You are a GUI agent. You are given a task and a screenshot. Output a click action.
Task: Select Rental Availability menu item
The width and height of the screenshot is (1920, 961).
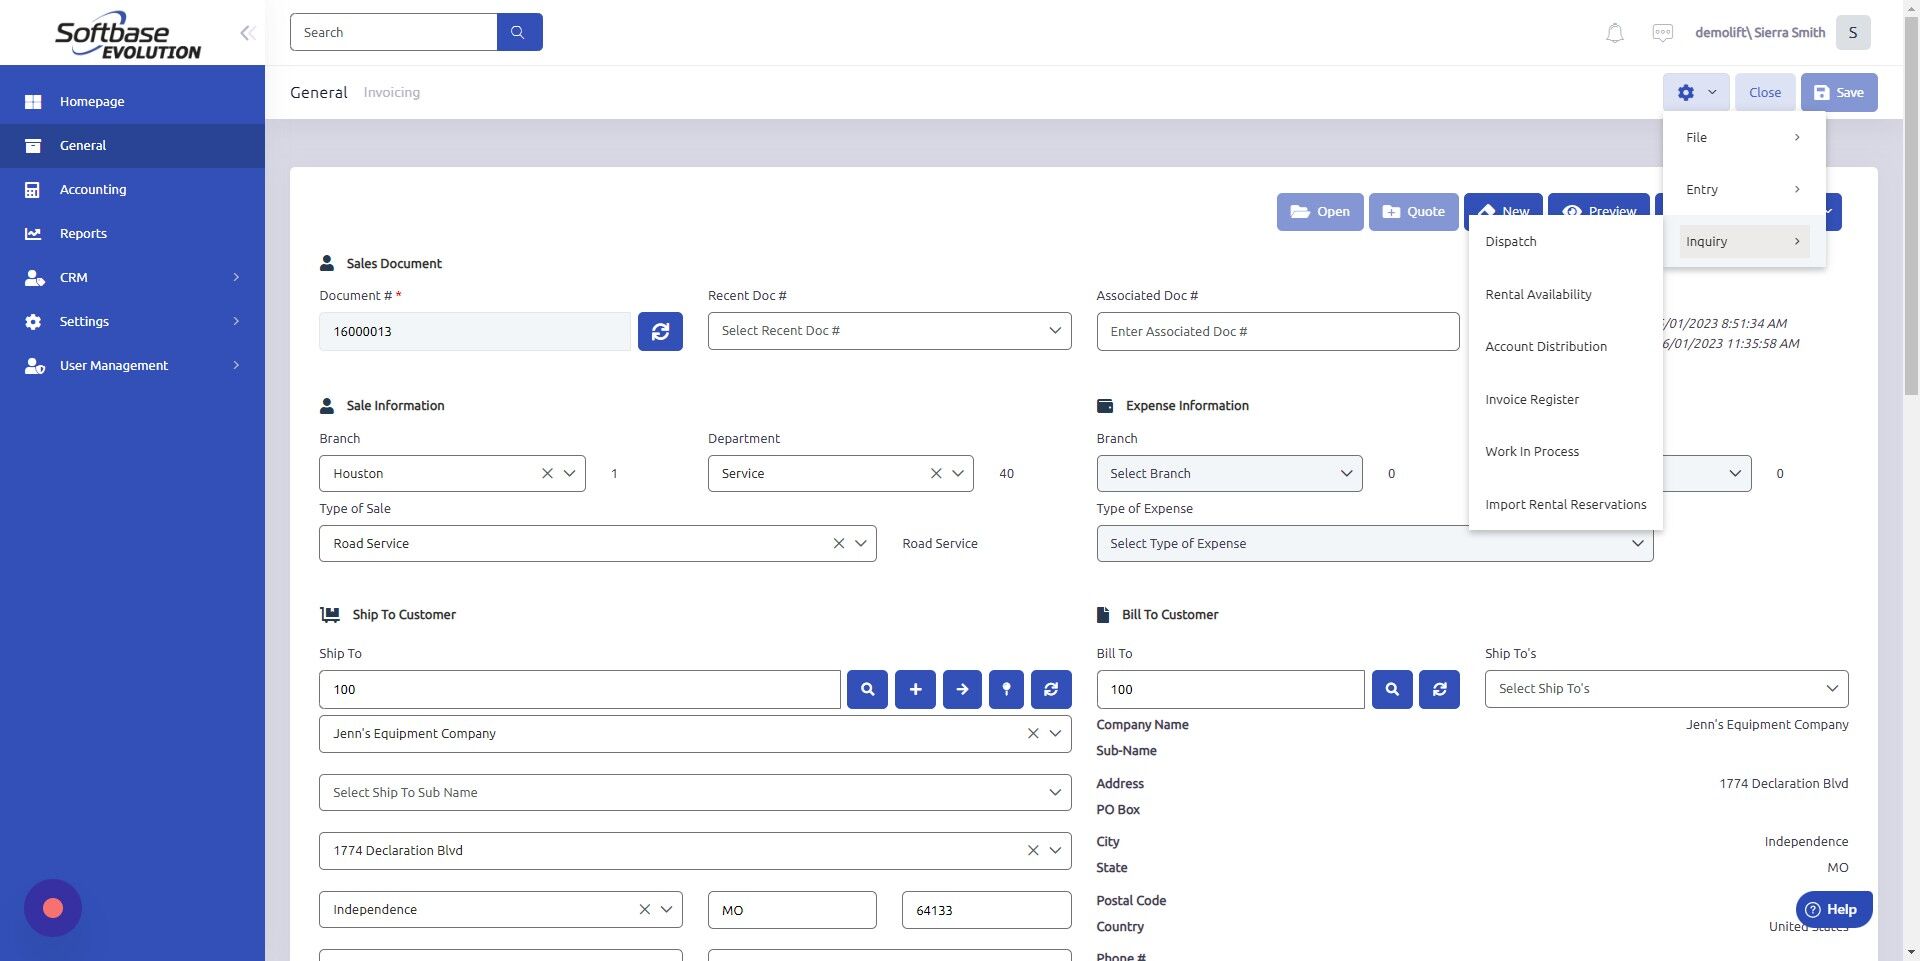[x=1565, y=294]
